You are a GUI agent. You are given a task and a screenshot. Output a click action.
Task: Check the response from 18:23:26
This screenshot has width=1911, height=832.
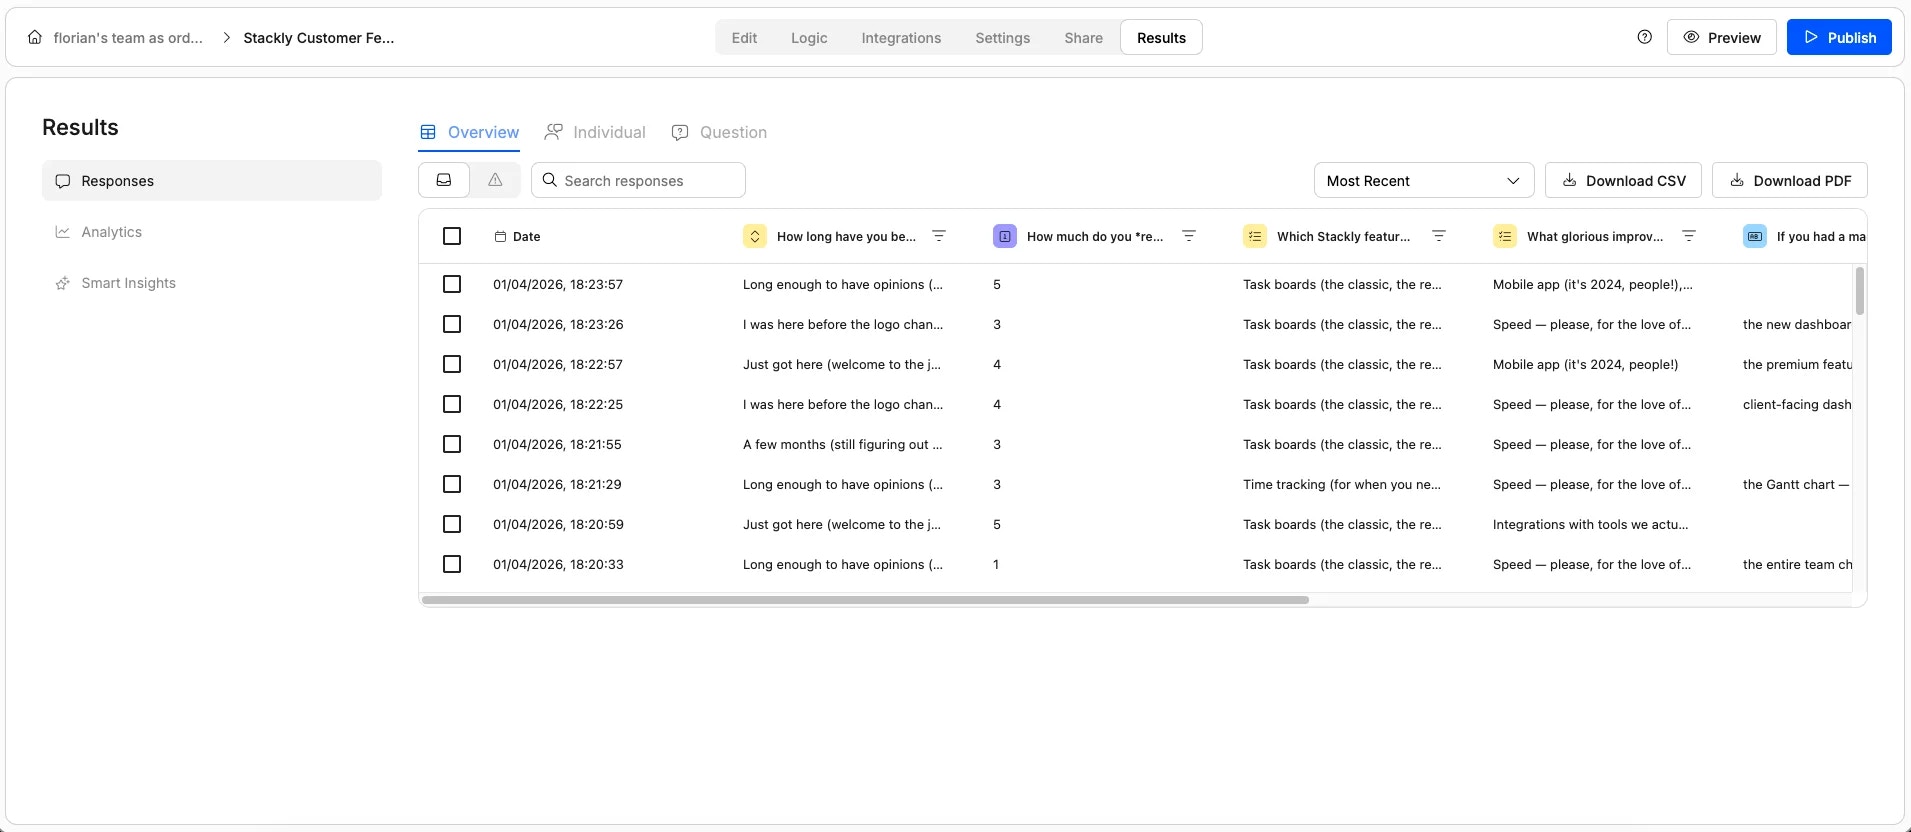[x=452, y=324]
